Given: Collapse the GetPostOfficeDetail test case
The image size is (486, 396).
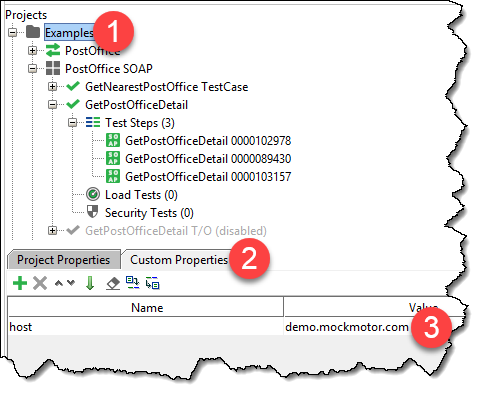Looking at the screenshot, I should pyautogui.click(x=52, y=105).
